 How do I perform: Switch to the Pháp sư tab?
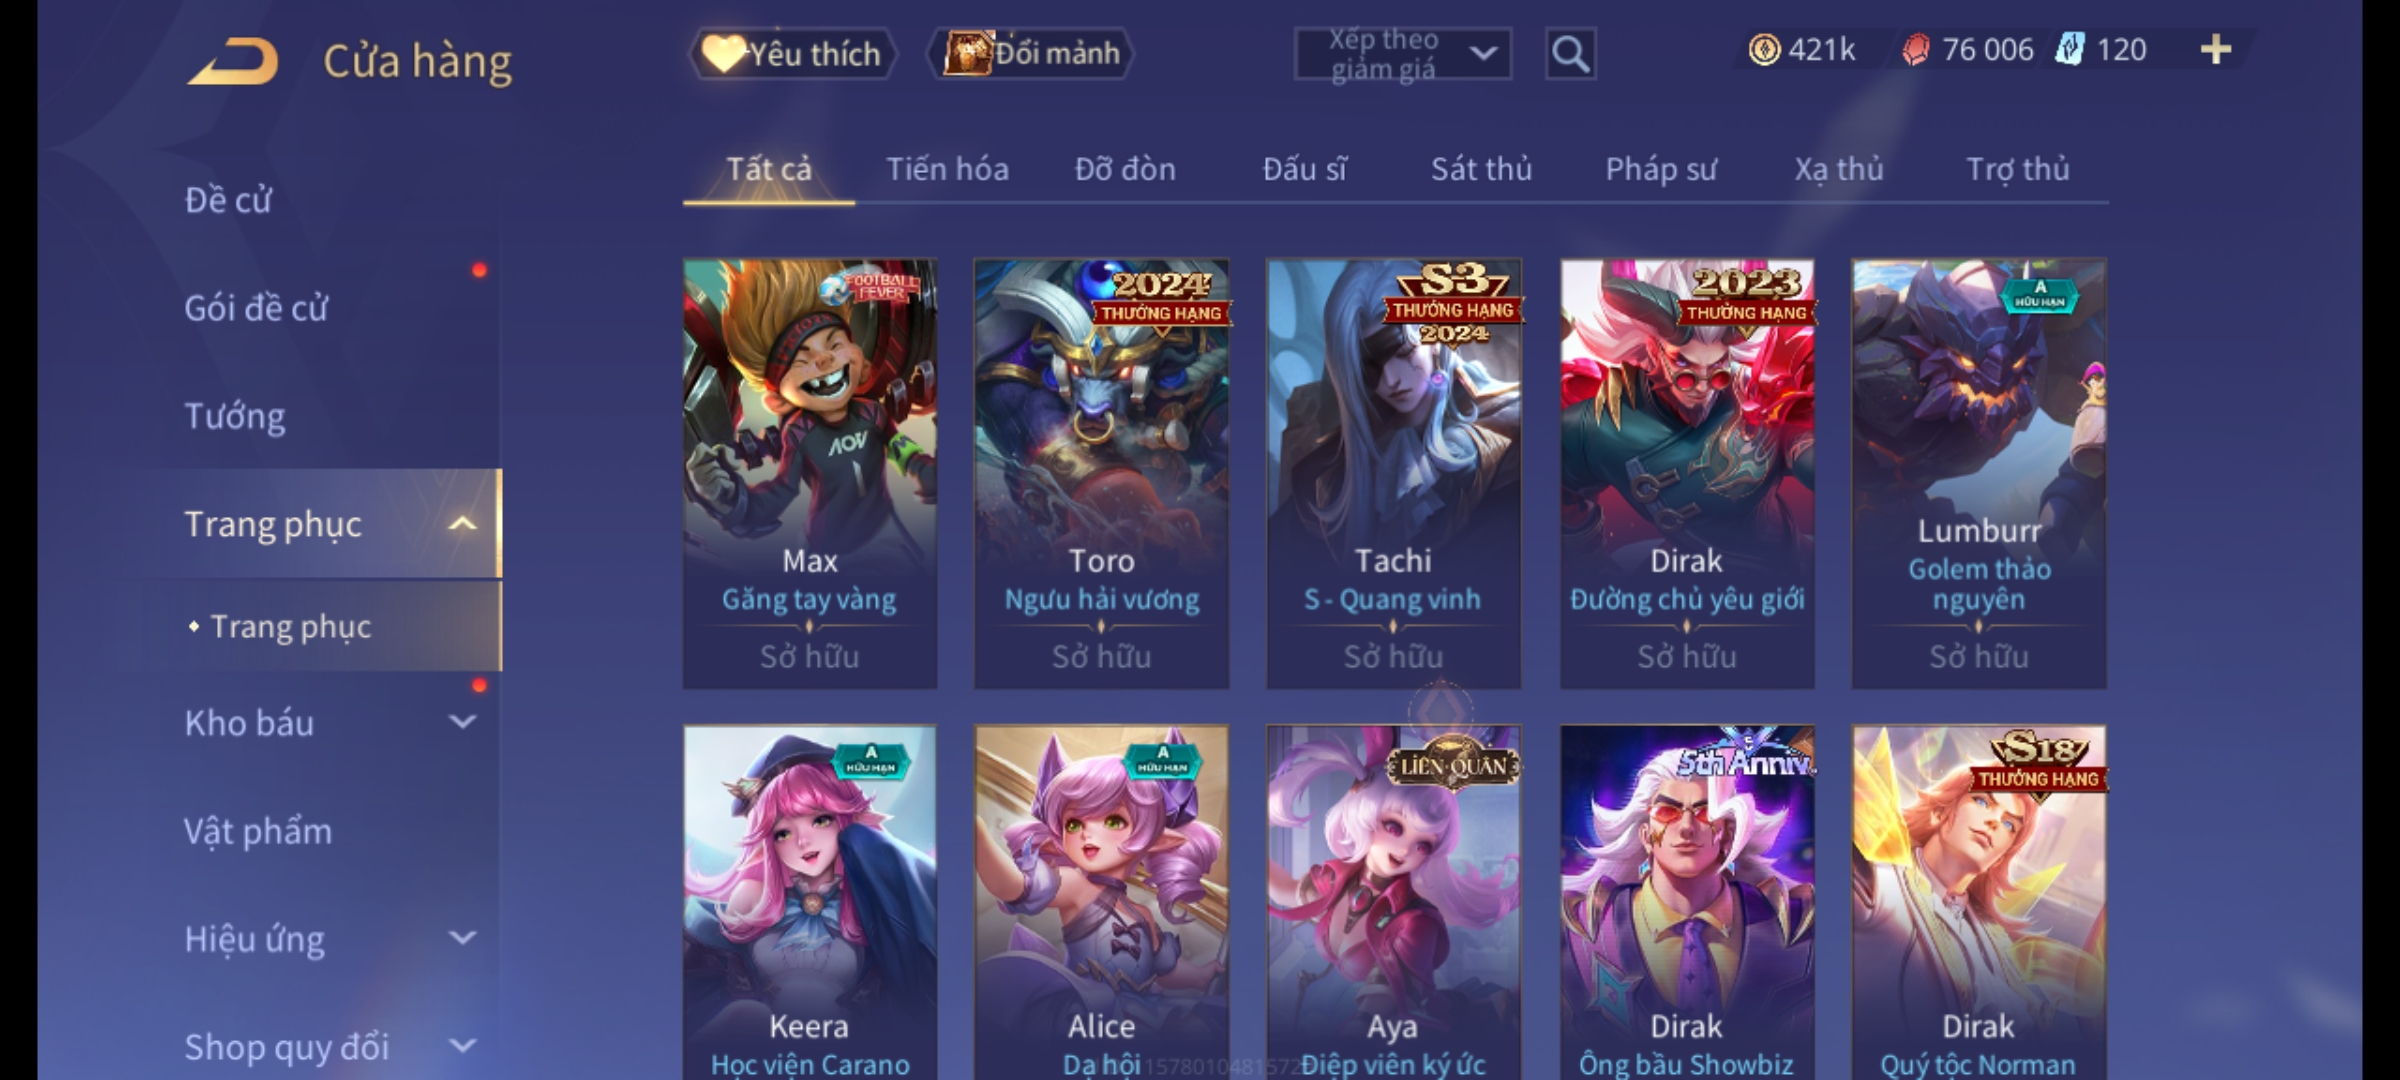(1660, 169)
